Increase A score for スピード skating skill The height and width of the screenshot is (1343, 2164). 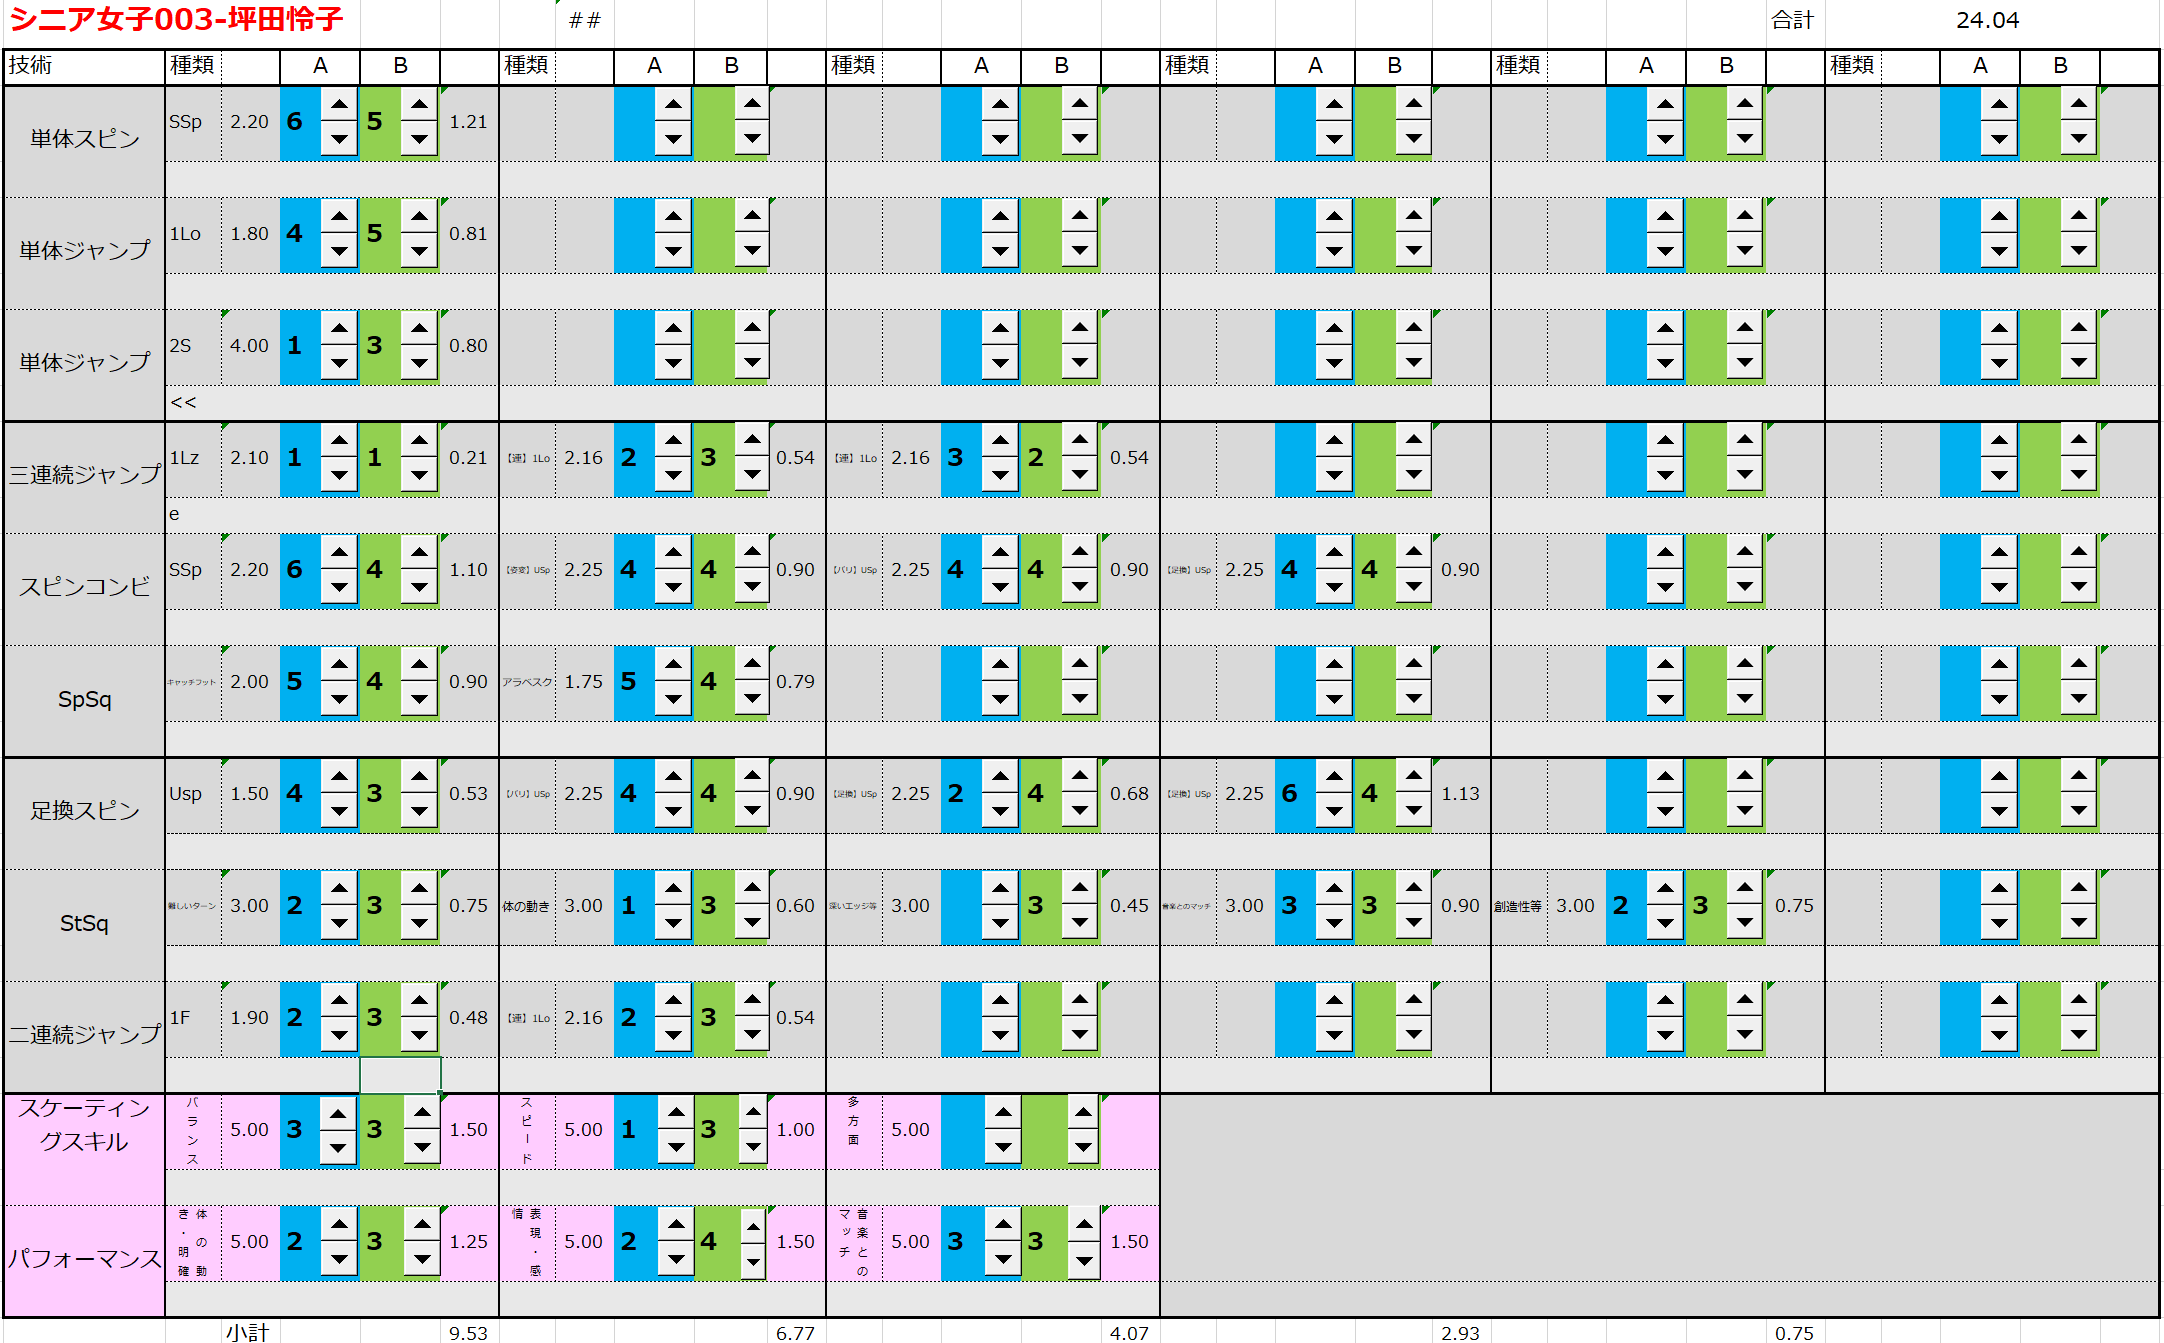tap(676, 1112)
